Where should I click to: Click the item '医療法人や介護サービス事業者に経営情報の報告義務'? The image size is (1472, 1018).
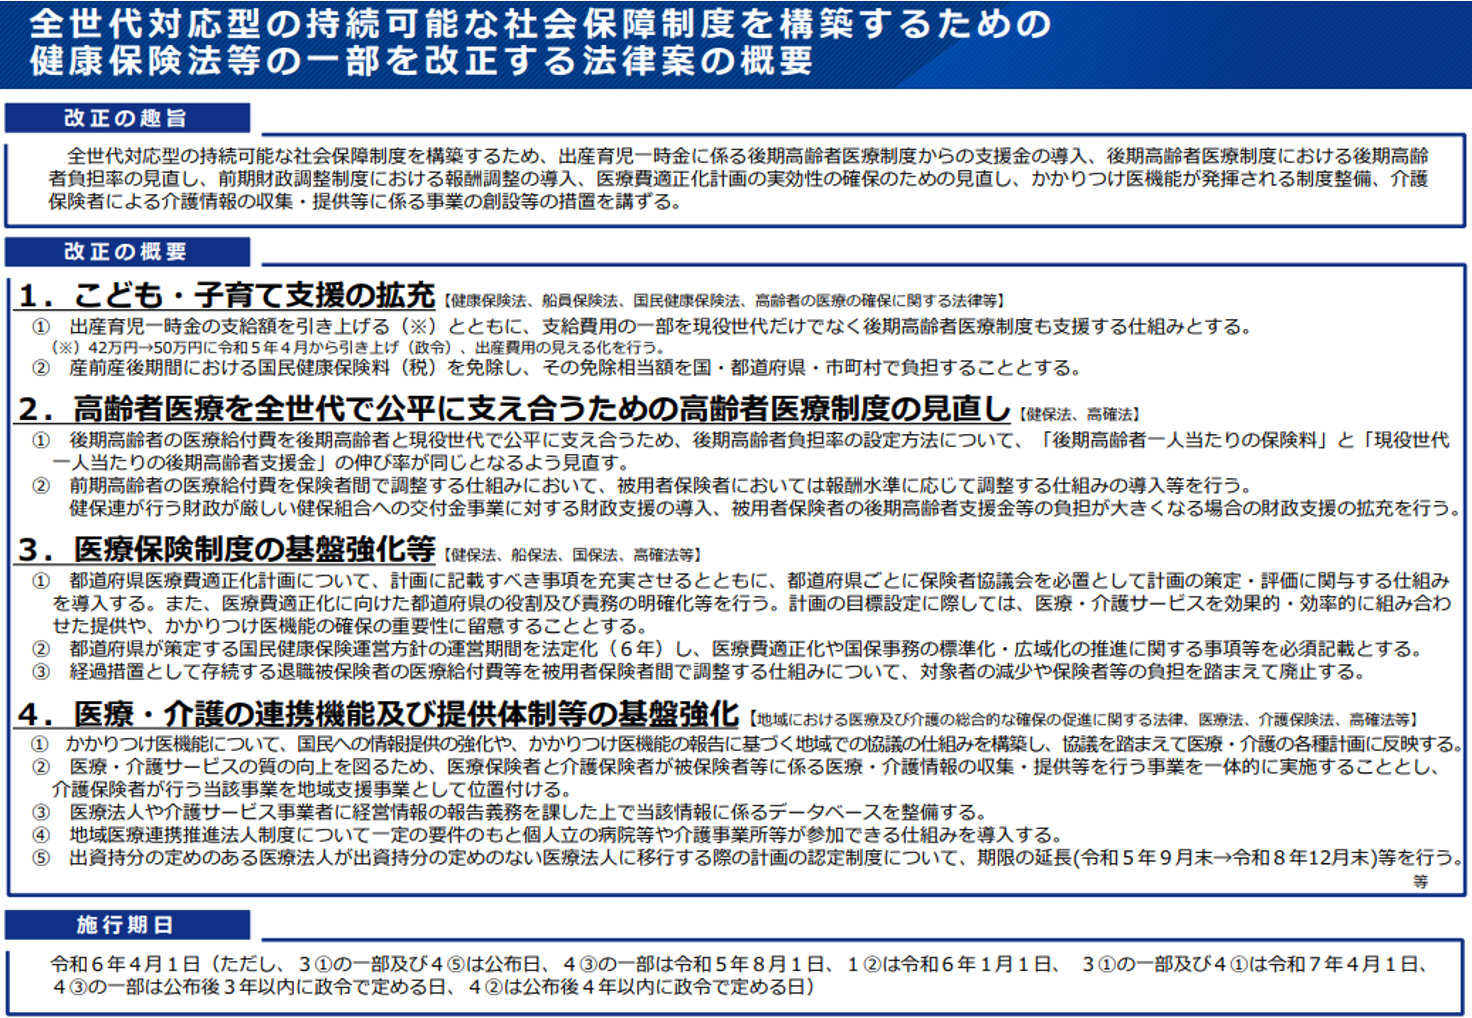point(510,812)
